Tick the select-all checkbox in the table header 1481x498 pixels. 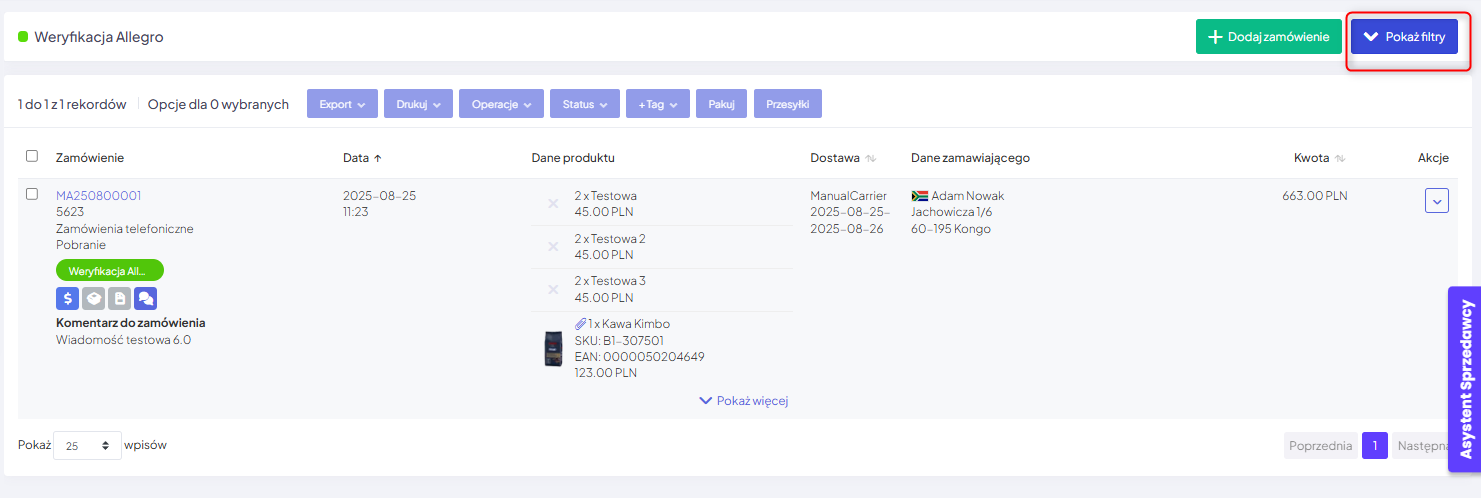click(x=32, y=156)
